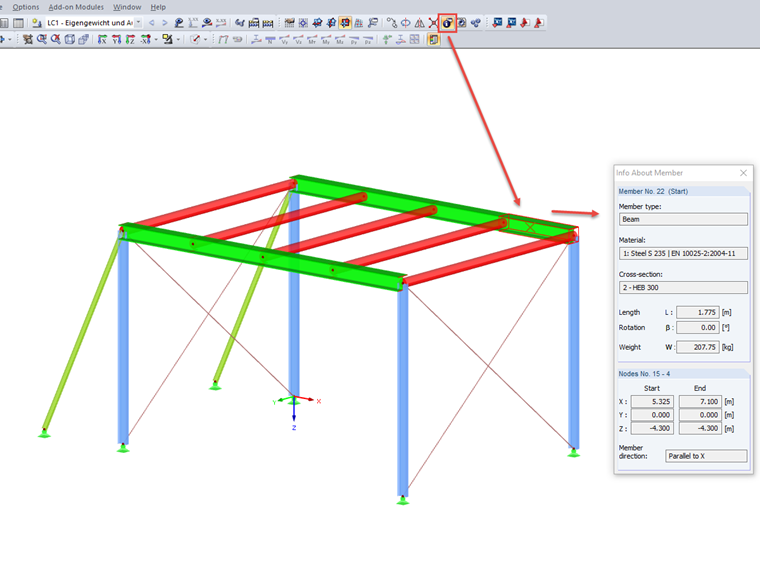
Task: Click the Rotation 0.00 value field
Action: click(x=698, y=328)
